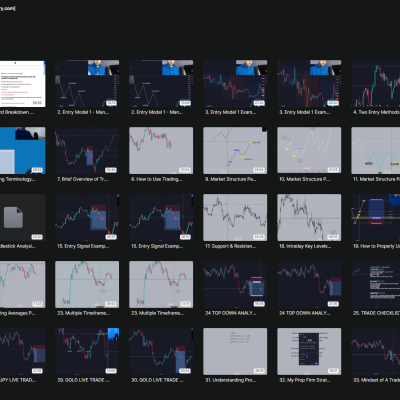The image size is (400, 400).
Task: Open the '33. Mindset of A Trade' thumbnail
Action: tap(376, 351)
